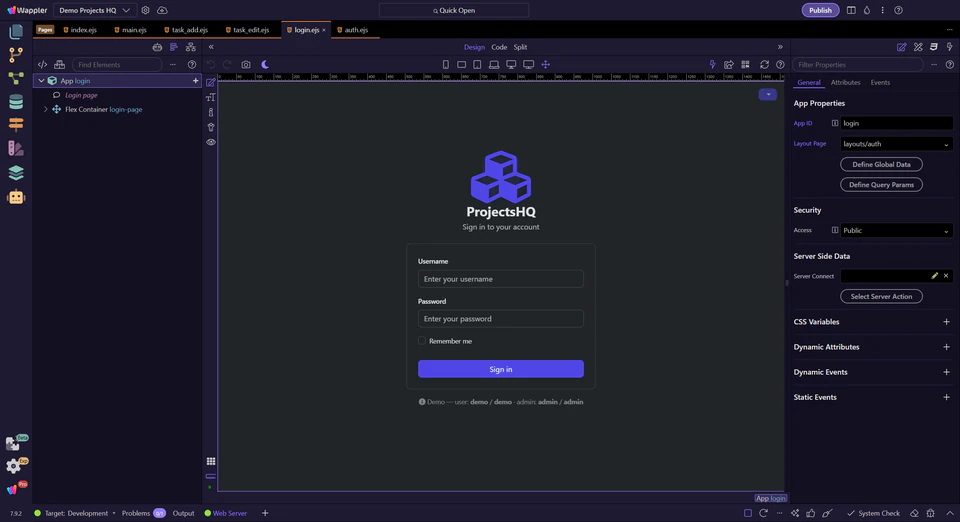The image size is (960, 522).
Task: Expand the Flex Container login-page node
Action: coord(45,110)
